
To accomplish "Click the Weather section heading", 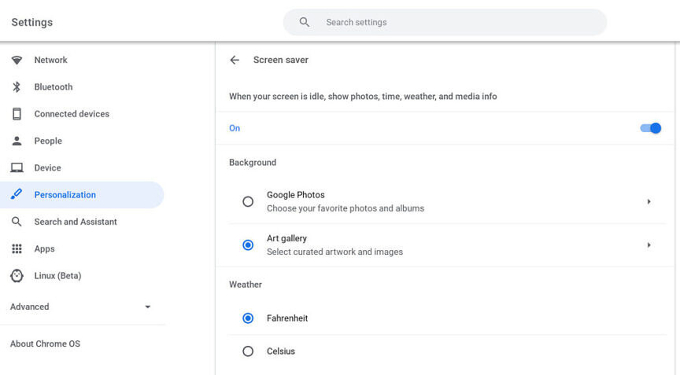I will [x=245, y=284].
